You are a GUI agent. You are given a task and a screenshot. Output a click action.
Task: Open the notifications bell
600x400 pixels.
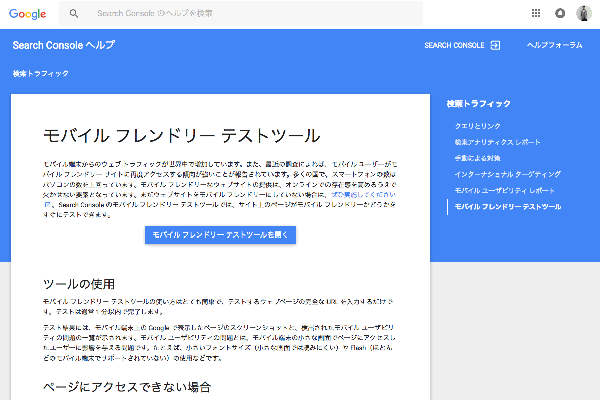pos(560,13)
